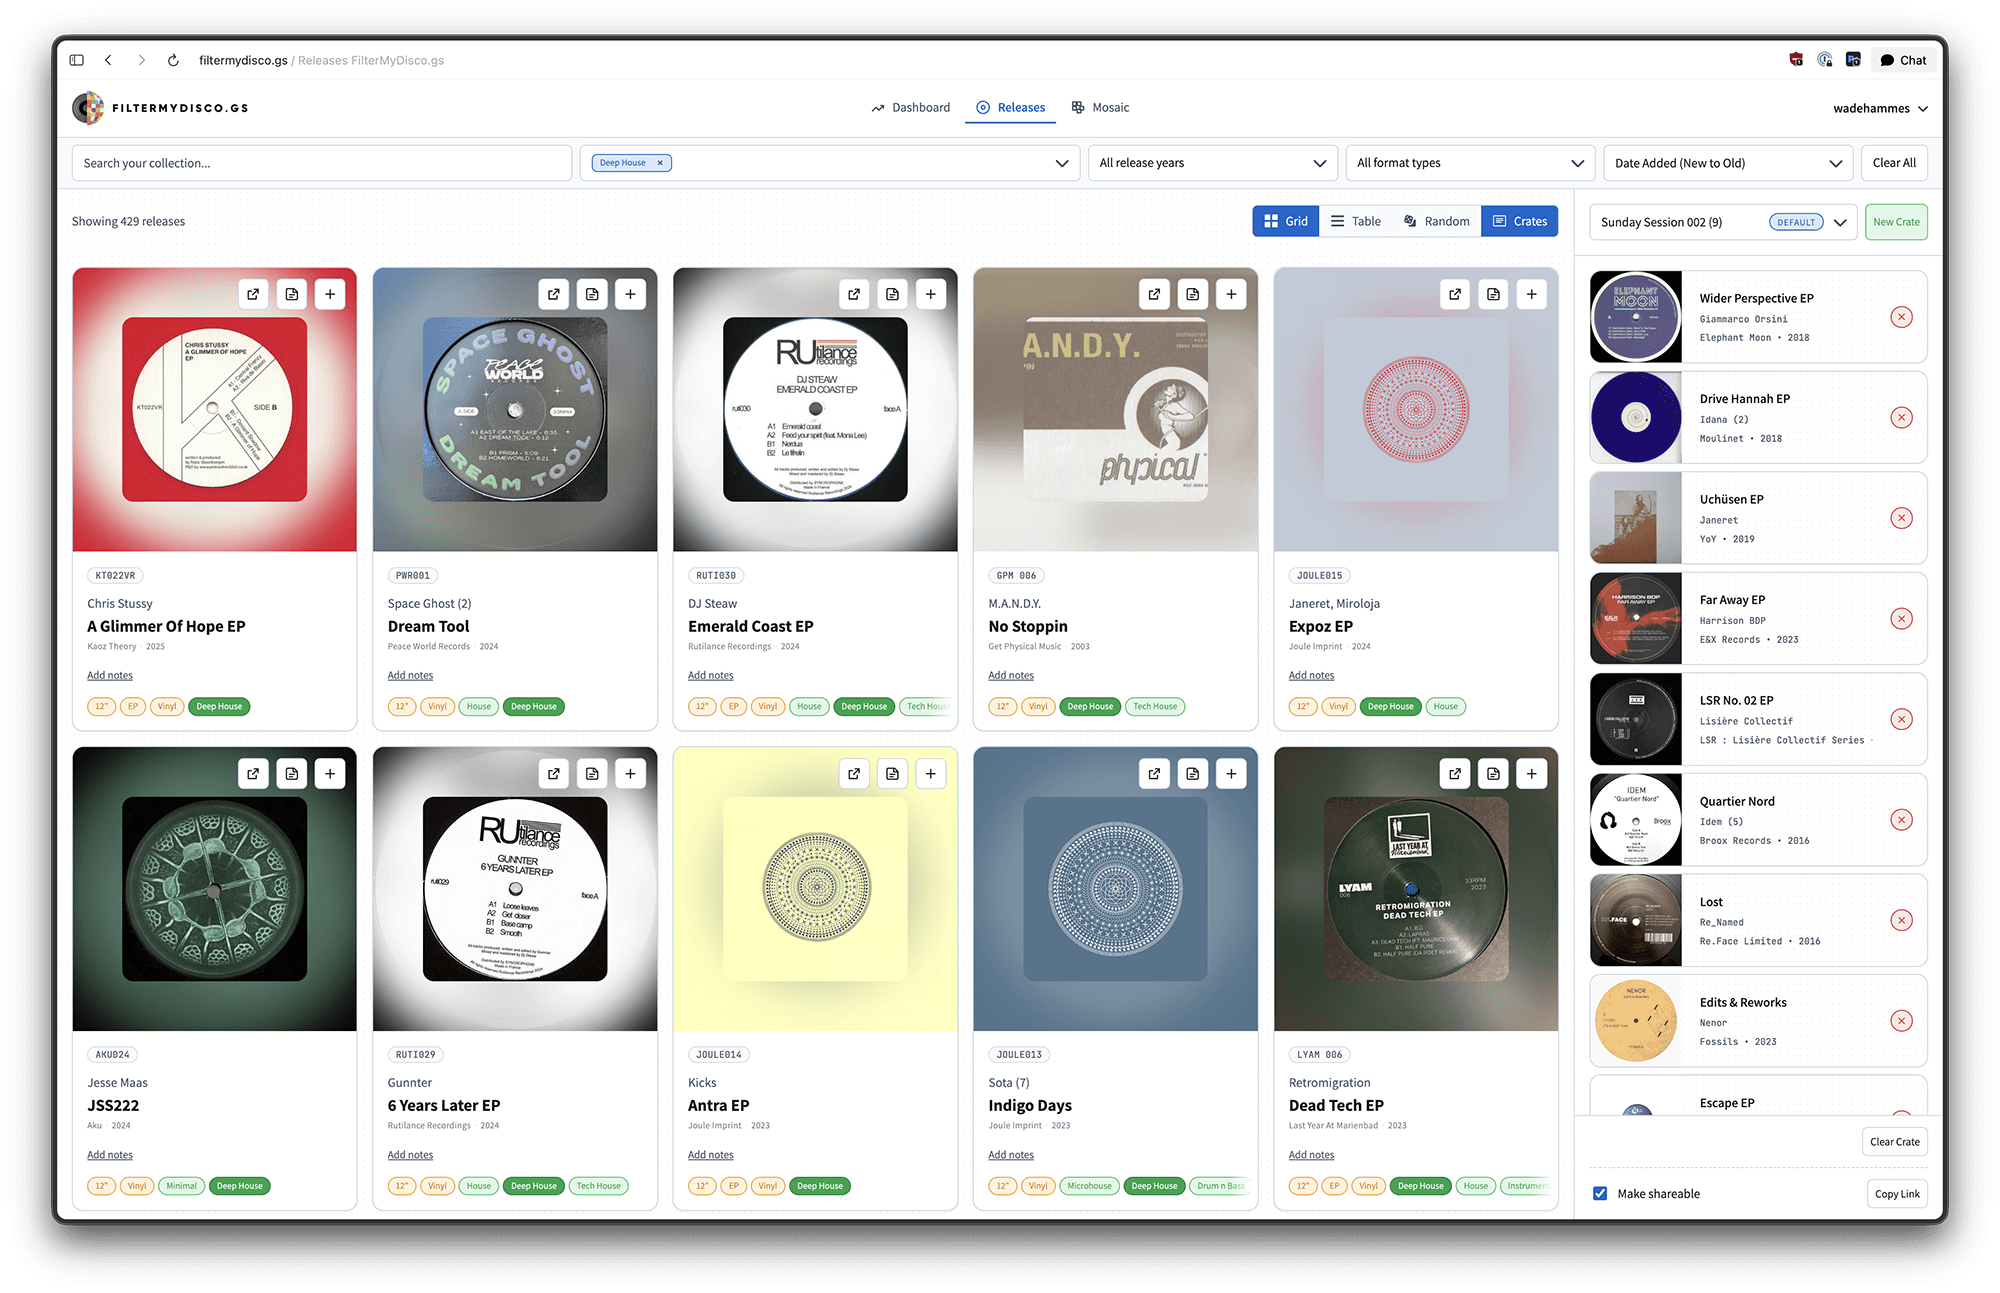The image size is (2000, 1293).
Task: Remove Uchüsen EP from crate
Action: [1901, 518]
